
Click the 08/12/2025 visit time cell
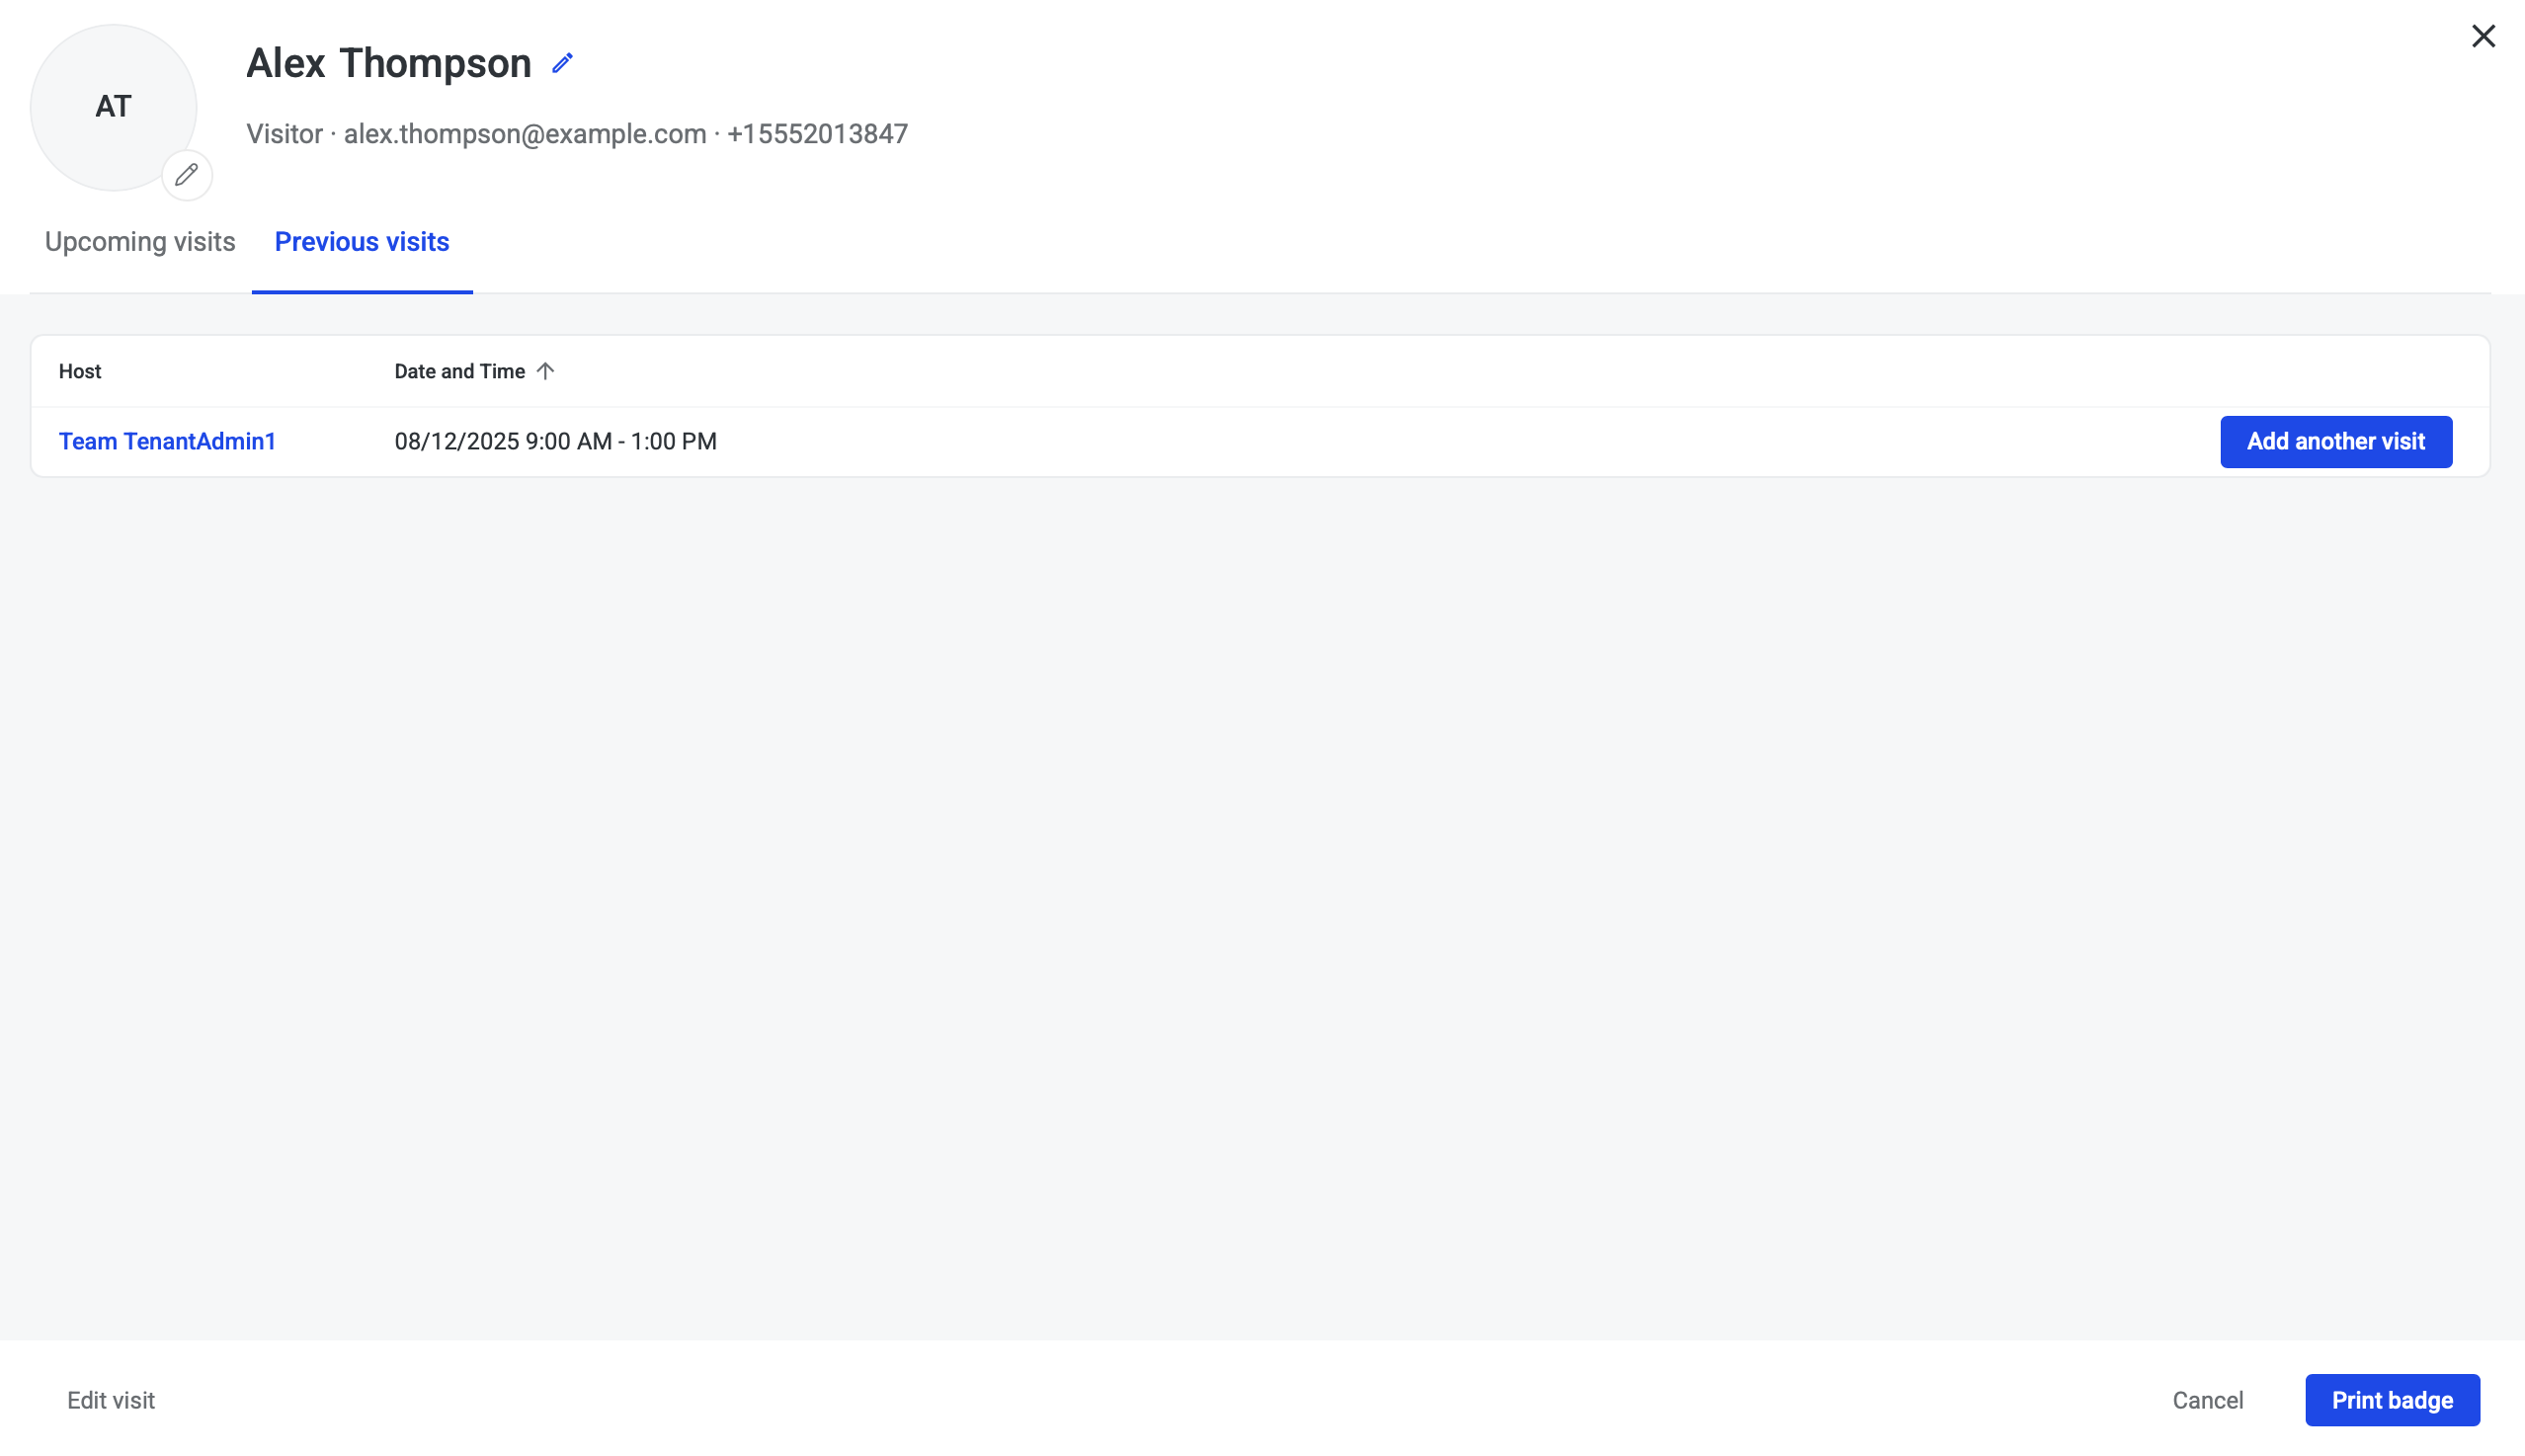(555, 441)
